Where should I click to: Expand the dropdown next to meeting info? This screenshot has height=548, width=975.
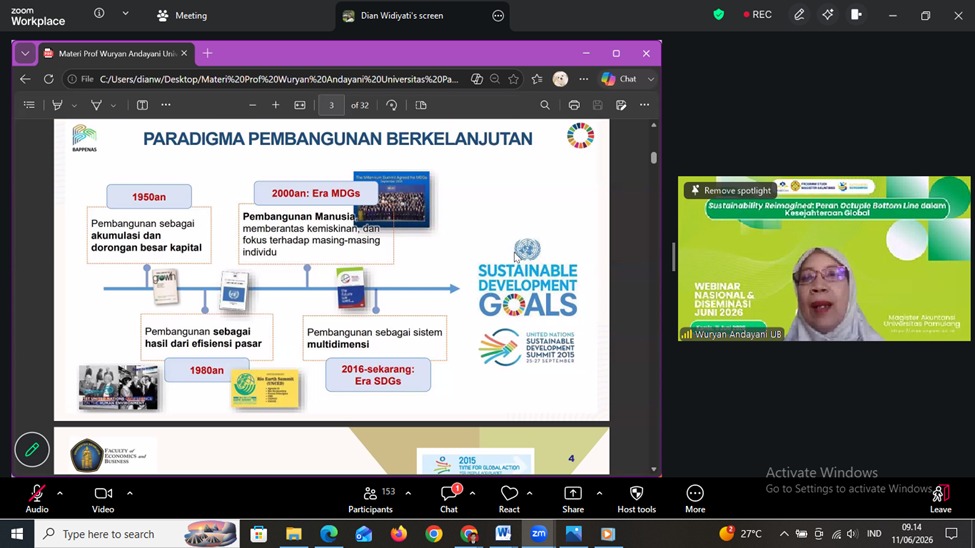pos(125,13)
